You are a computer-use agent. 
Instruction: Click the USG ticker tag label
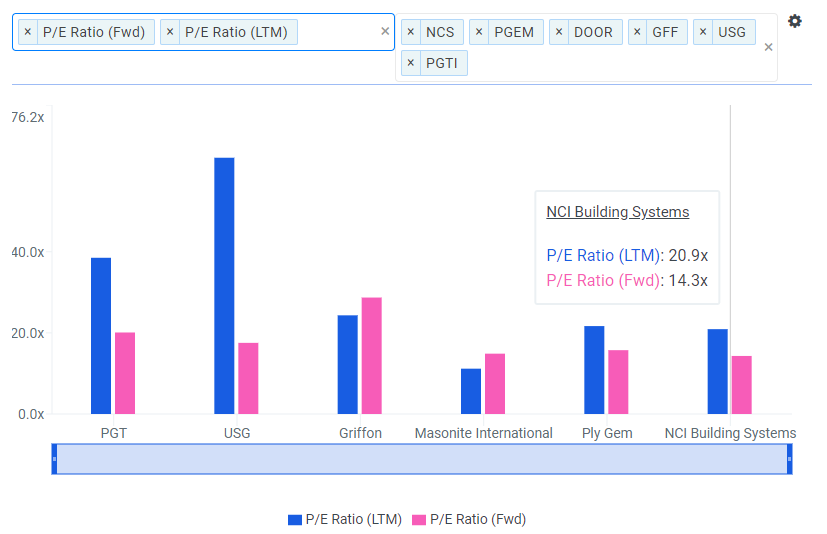732,32
